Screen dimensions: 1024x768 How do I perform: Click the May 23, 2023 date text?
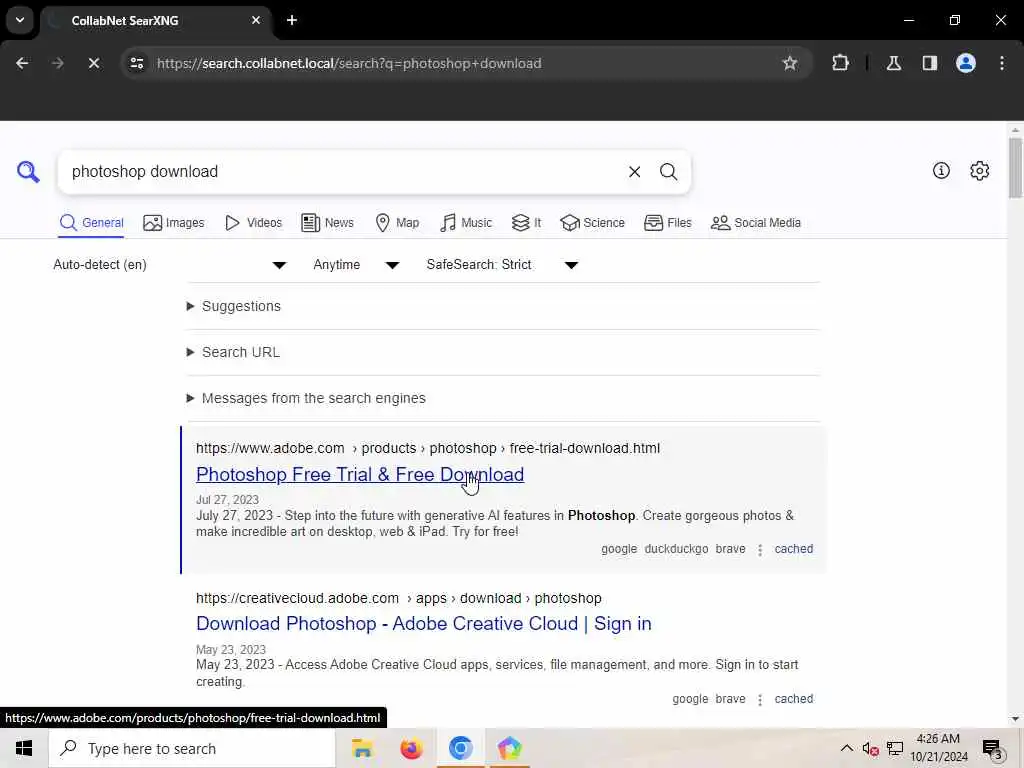pyautogui.click(x=231, y=650)
